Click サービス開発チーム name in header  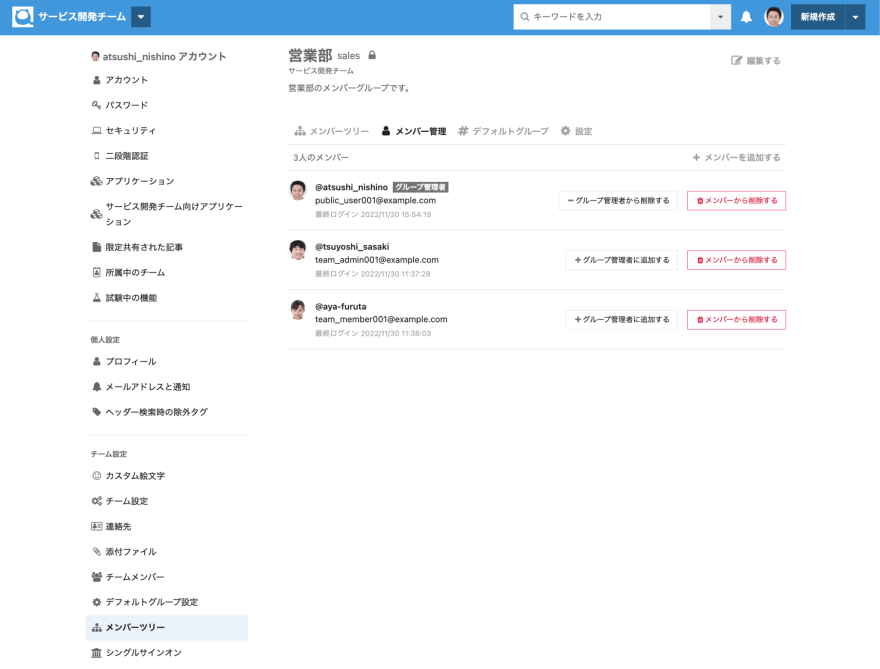click(x=82, y=17)
